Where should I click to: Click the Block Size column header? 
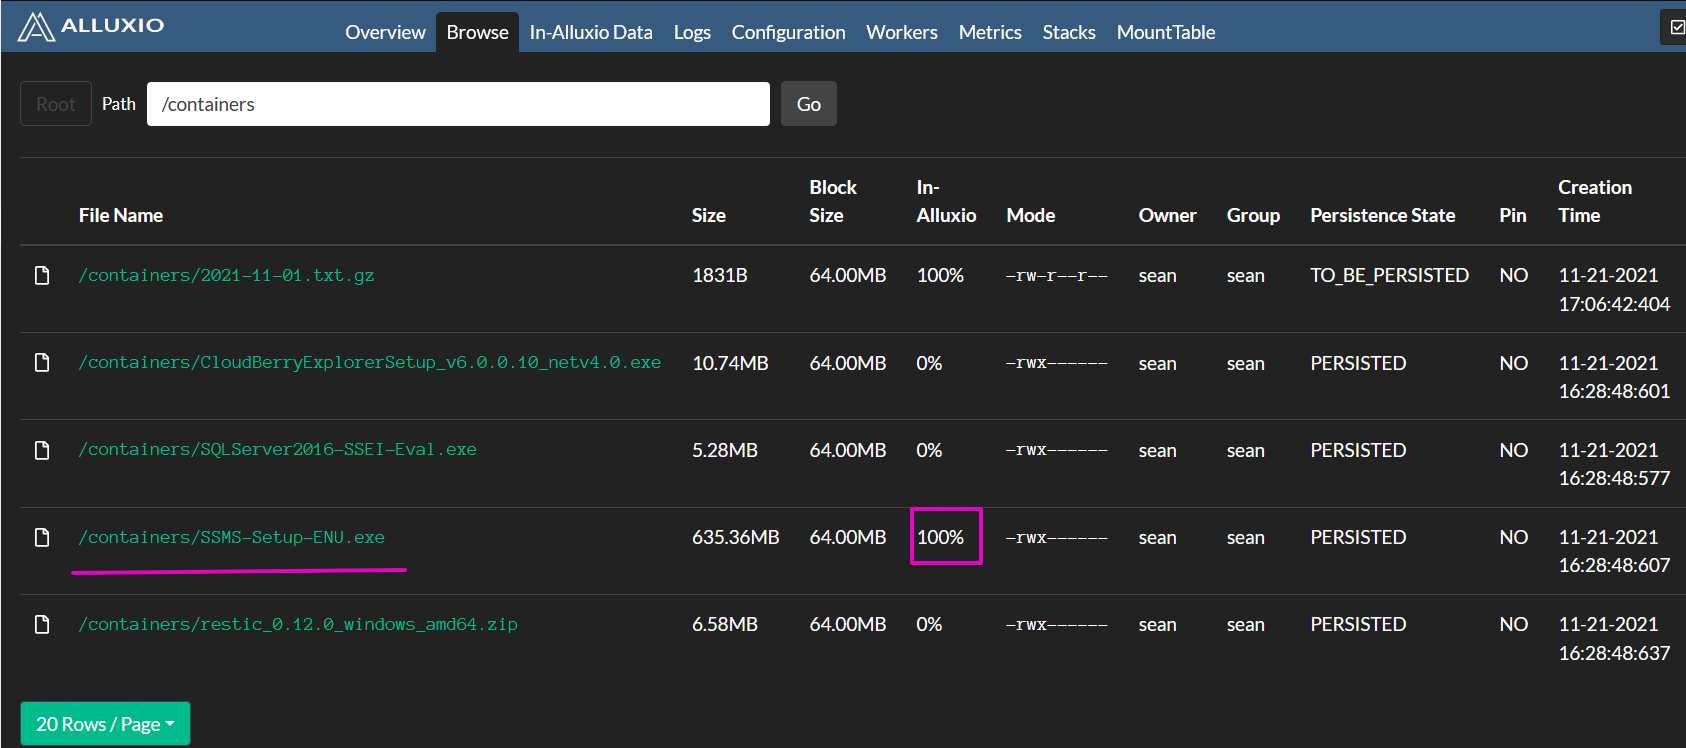833,201
